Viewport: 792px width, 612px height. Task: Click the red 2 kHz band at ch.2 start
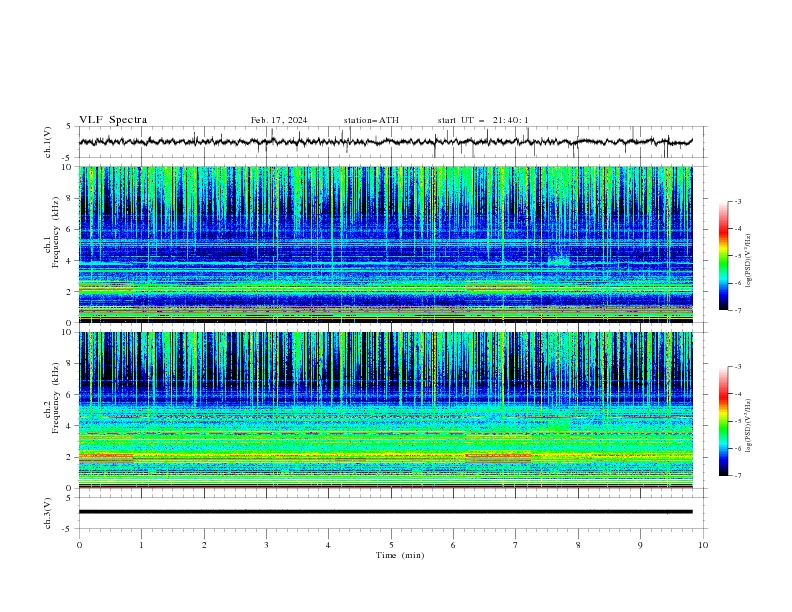(x=106, y=456)
